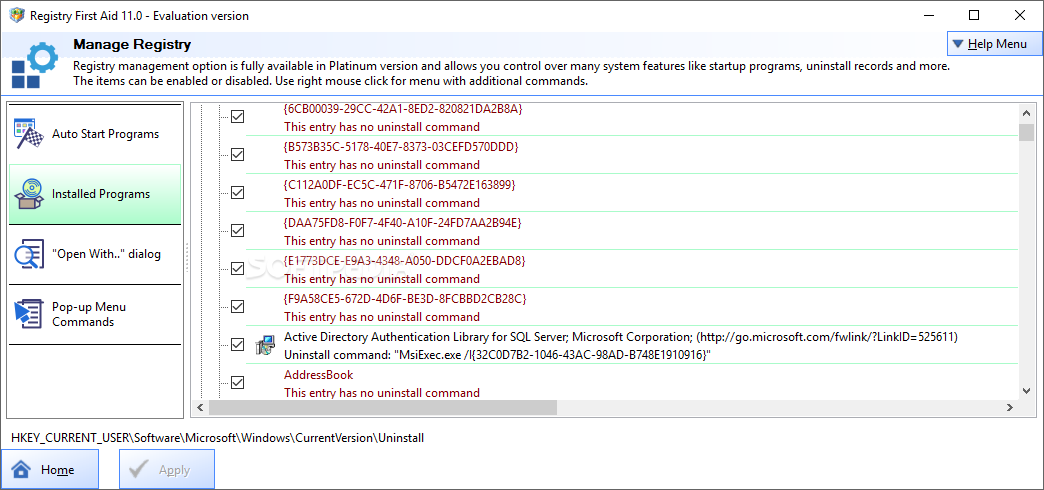The height and width of the screenshot is (490, 1044).
Task: Uncheck the {B573B35C-5178-40E7-8373-03CEFD570DDD} entry checkbox
Action: pos(237,154)
